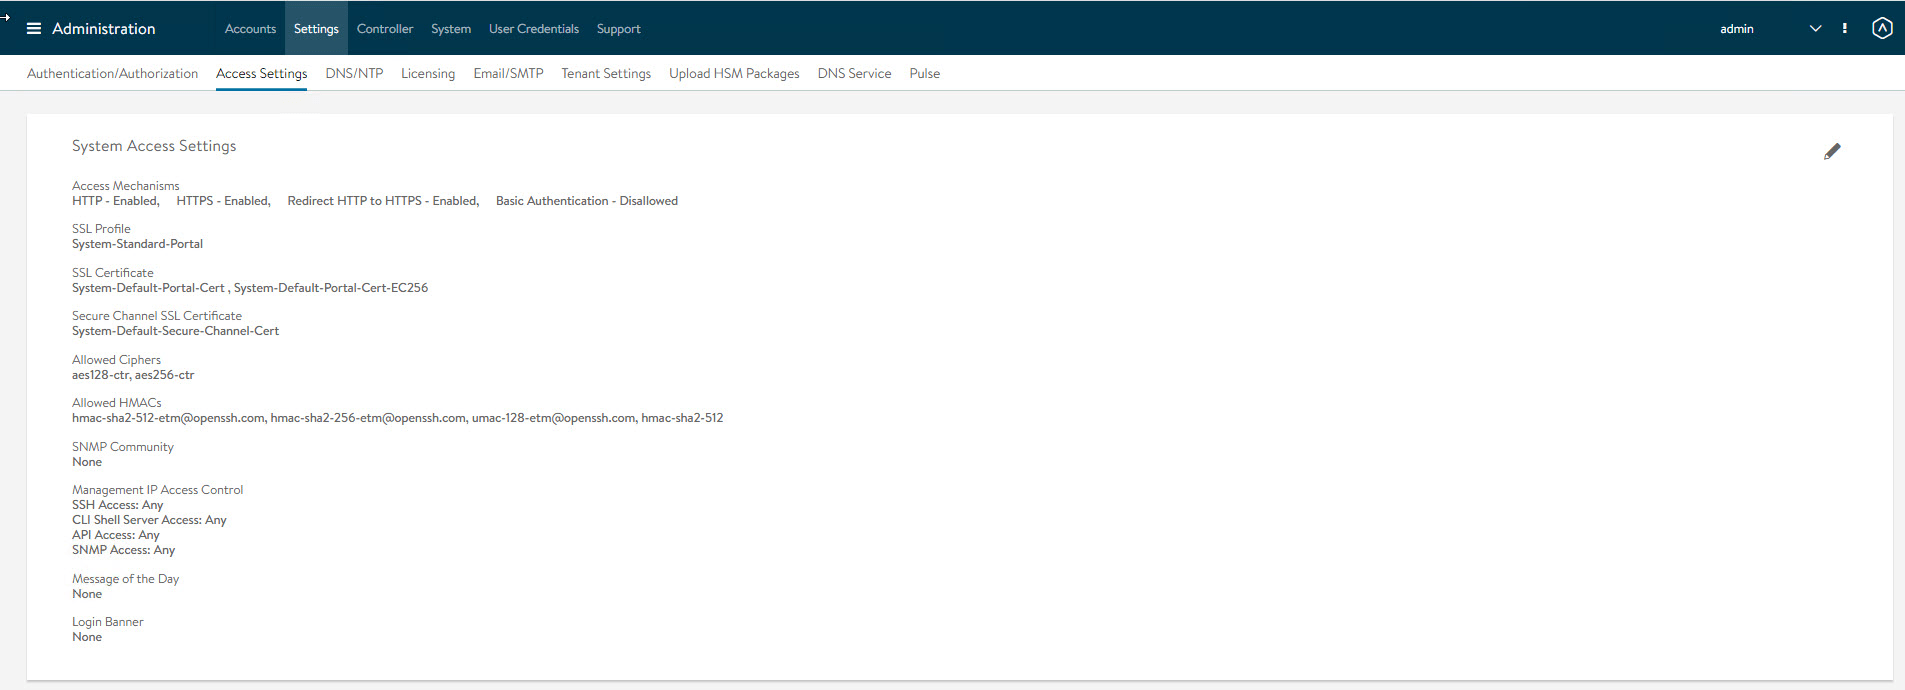
Task: Click the None value under Message of the Day
Action: pyautogui.click(x=87, y=594)
